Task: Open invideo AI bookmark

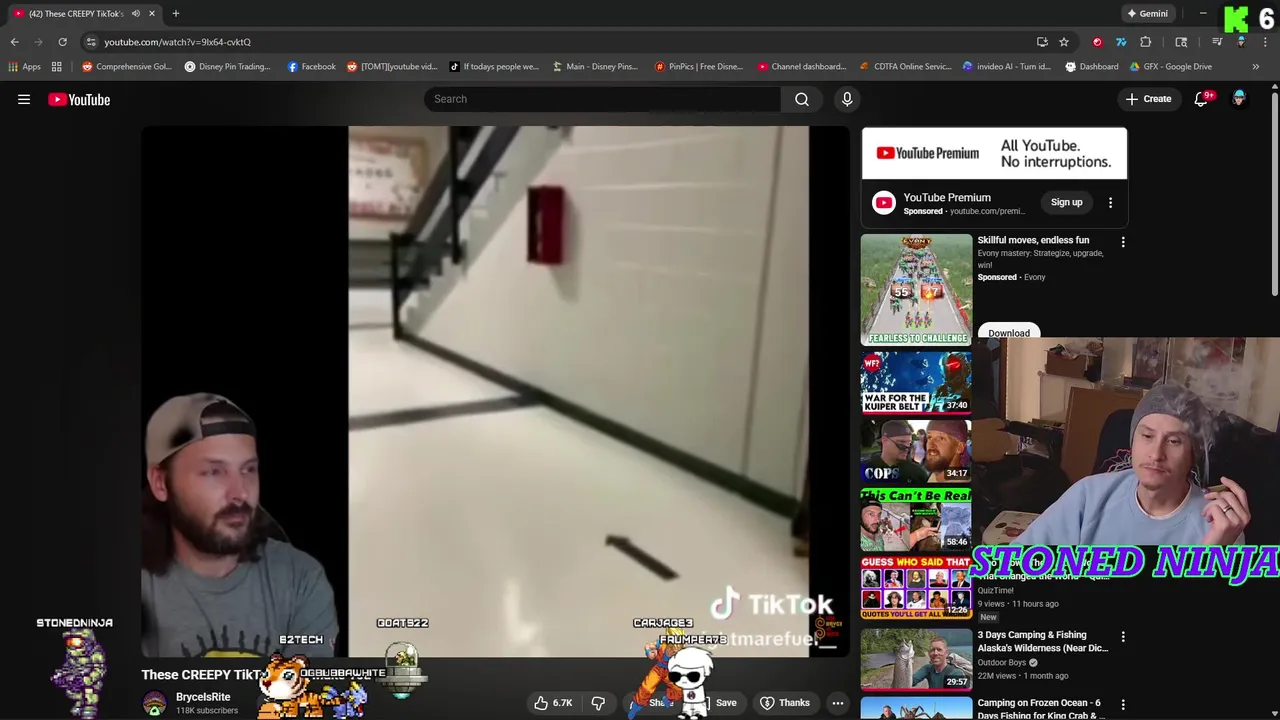Action: 1007,67
